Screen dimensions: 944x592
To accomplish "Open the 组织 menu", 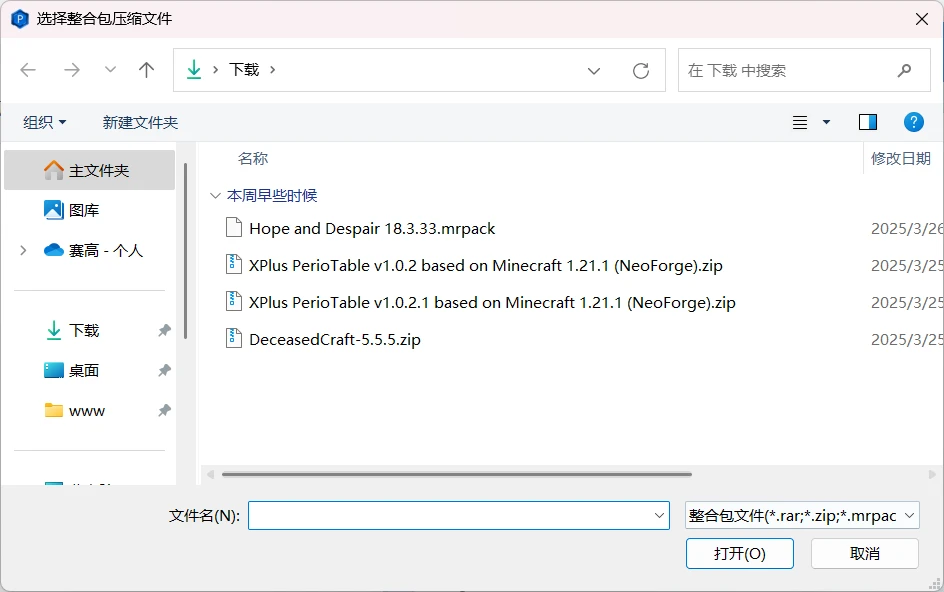I will point(45,122).
